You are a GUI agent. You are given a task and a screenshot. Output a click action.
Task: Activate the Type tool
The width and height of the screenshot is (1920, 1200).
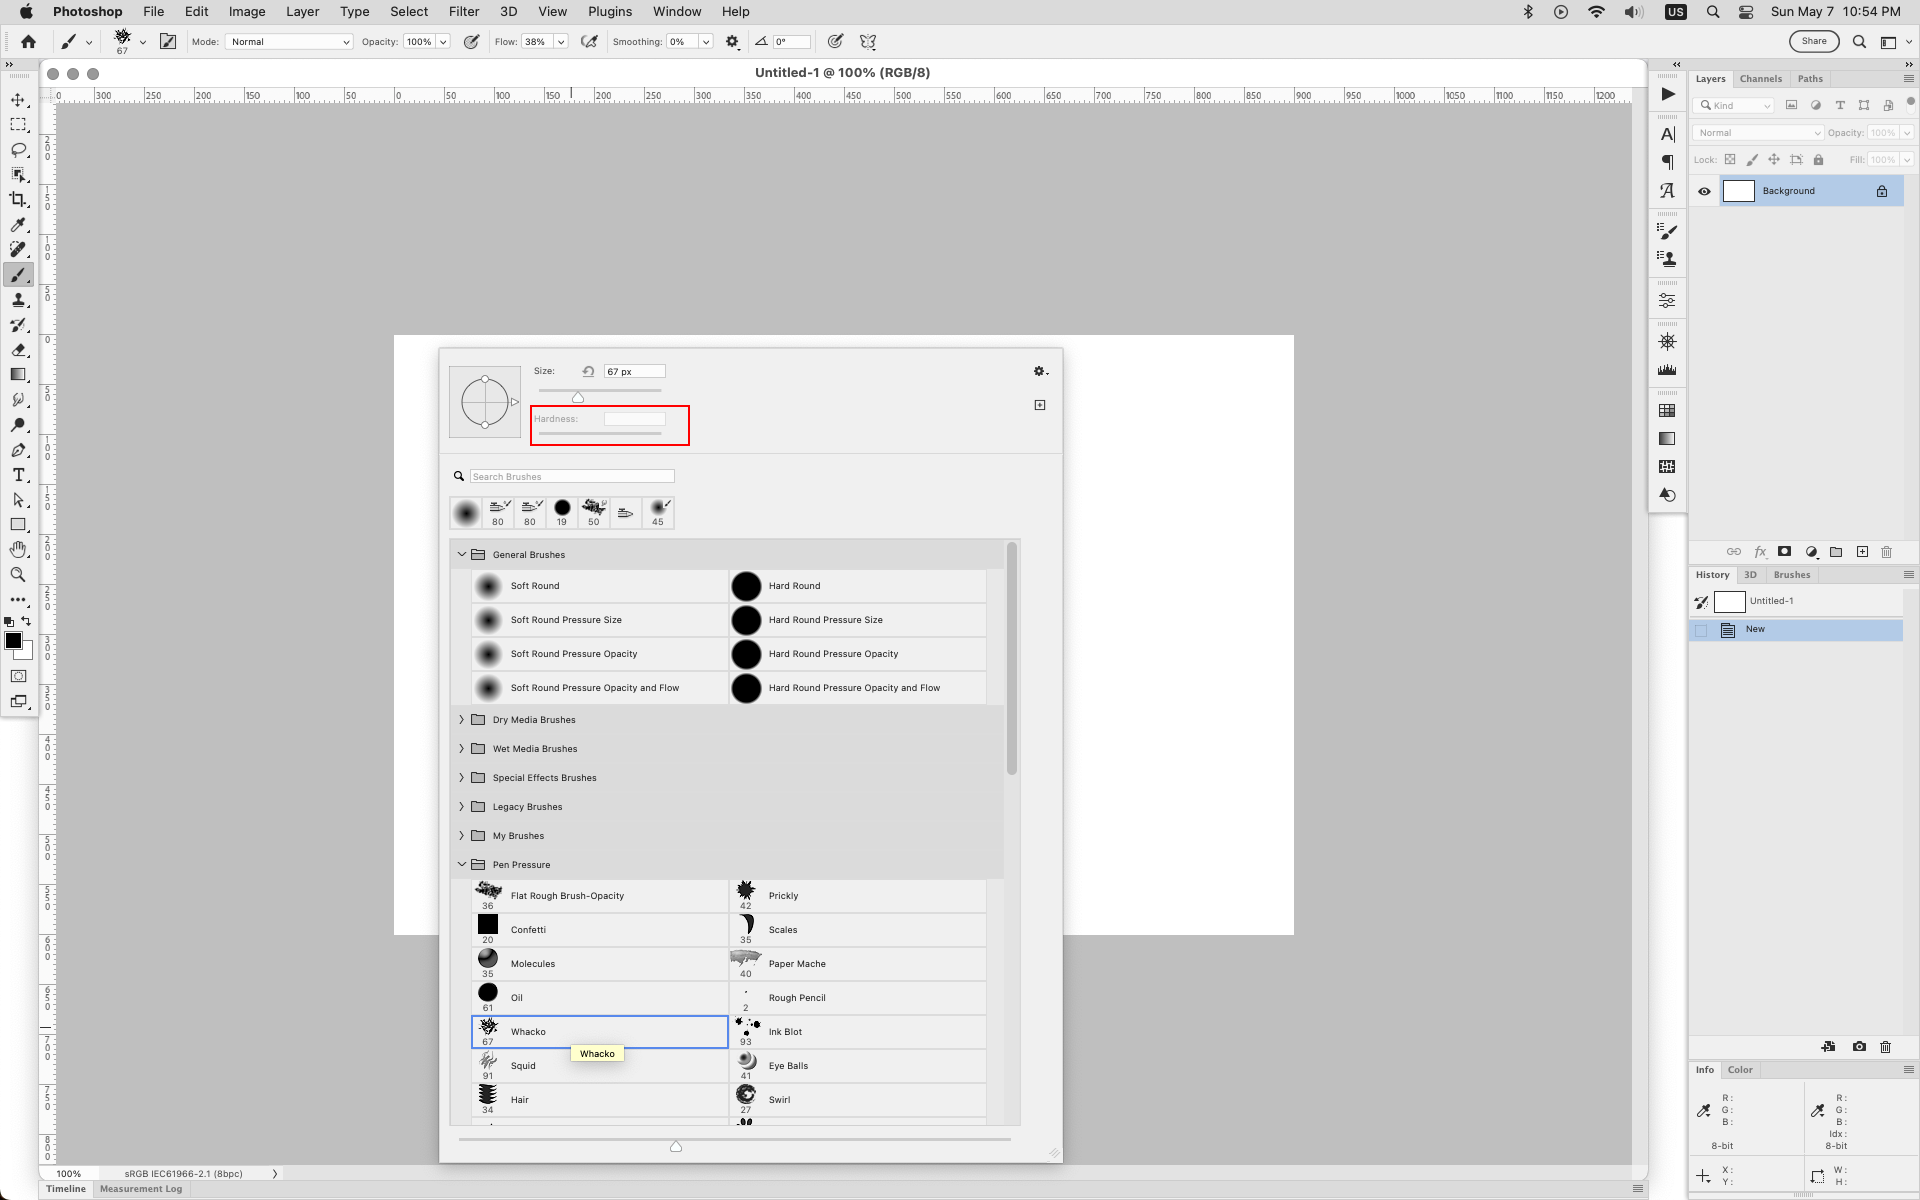pyautogui.click(x=18, y=475)
